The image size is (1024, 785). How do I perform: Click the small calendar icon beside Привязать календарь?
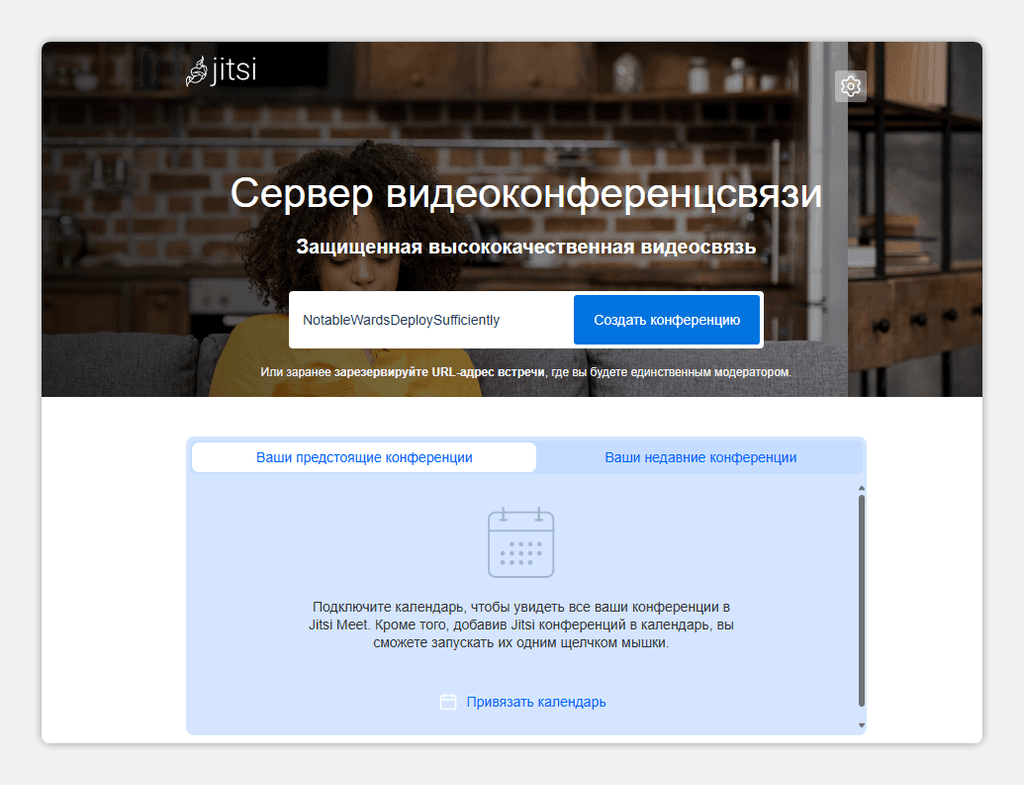[448, 702]
